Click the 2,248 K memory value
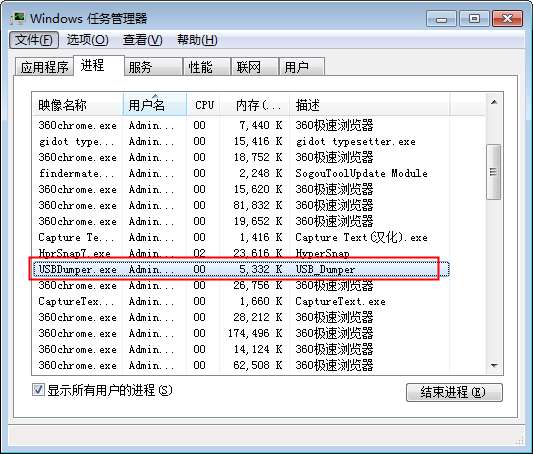 [x=261, y=173]
